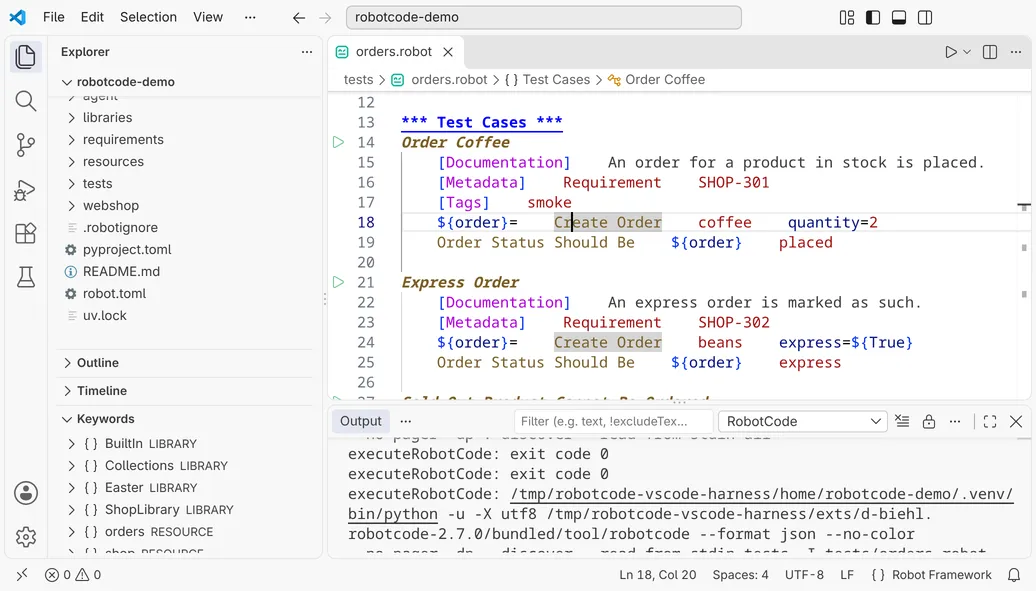Open the Testing flask view
This screenshot has width=1036, height=591.
coord(26,277)
